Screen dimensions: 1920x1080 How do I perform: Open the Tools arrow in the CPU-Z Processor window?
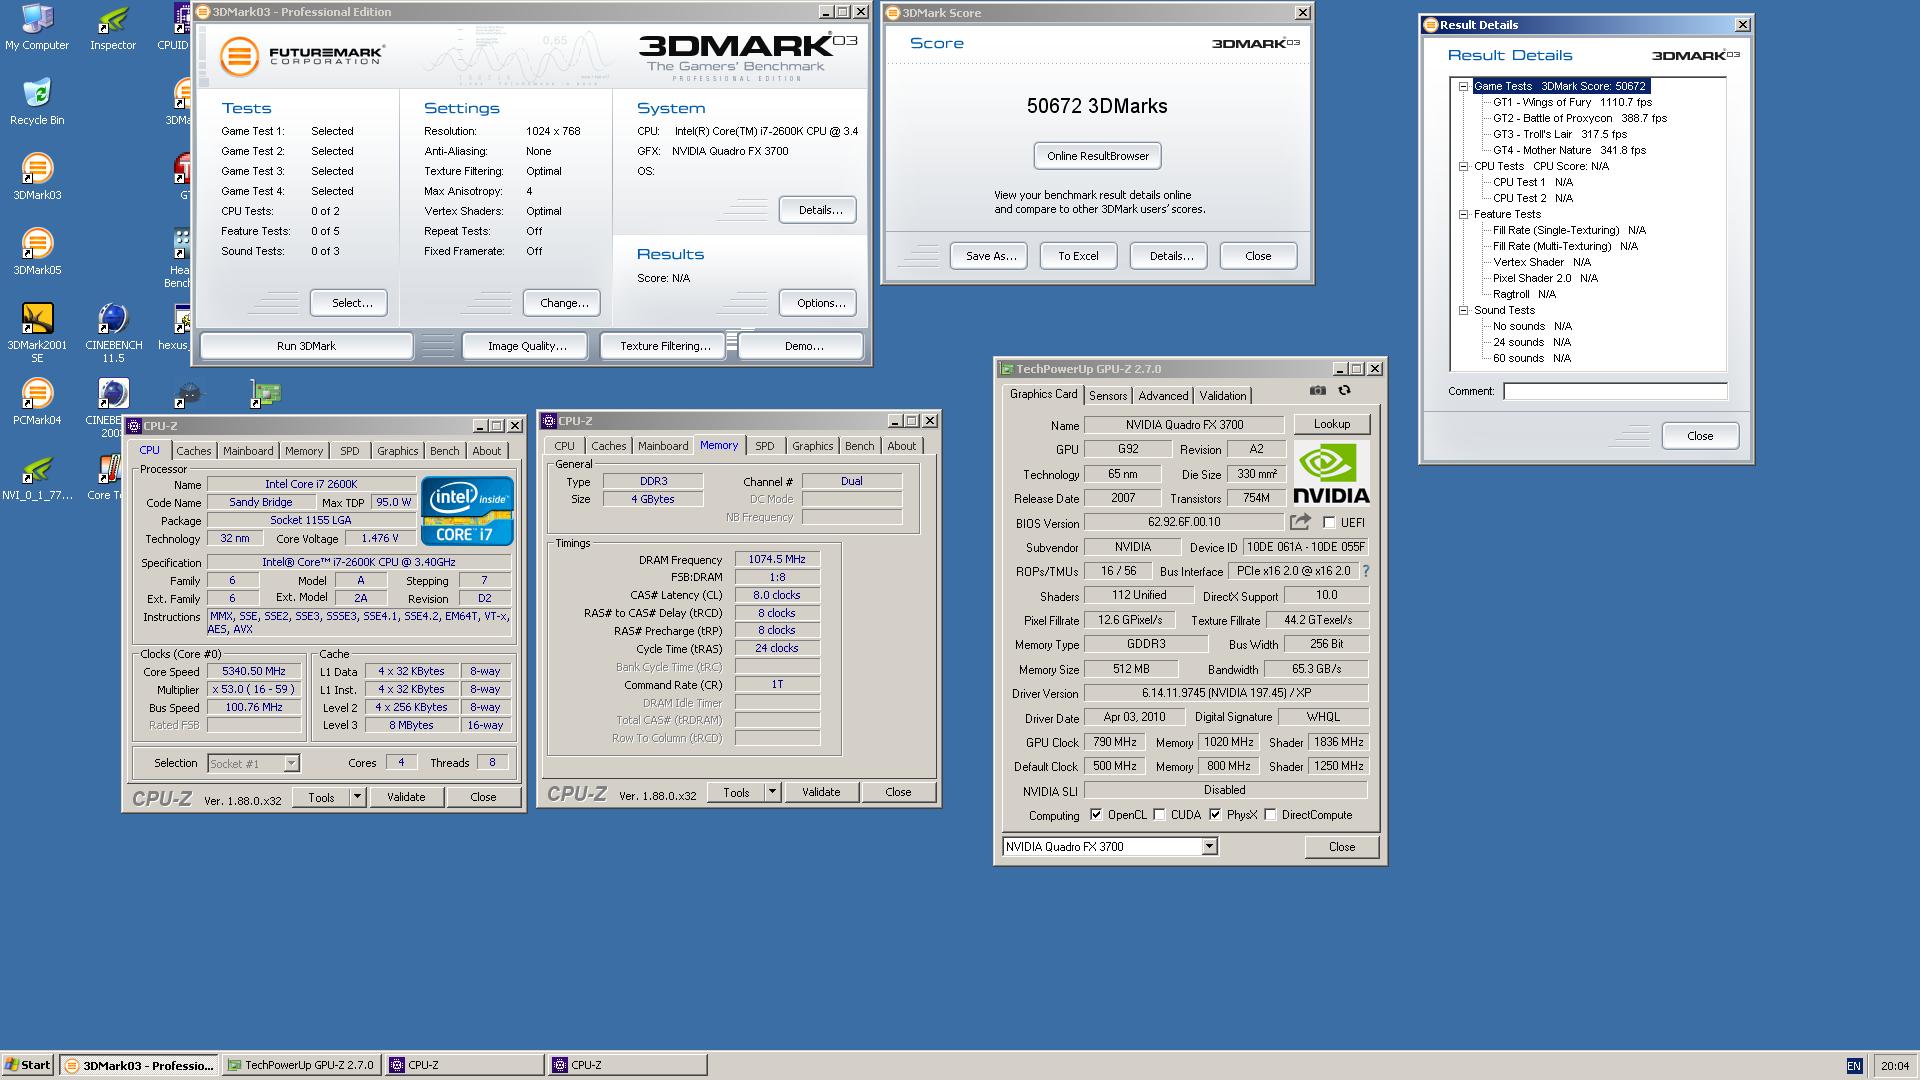click(x=357, y=797)
